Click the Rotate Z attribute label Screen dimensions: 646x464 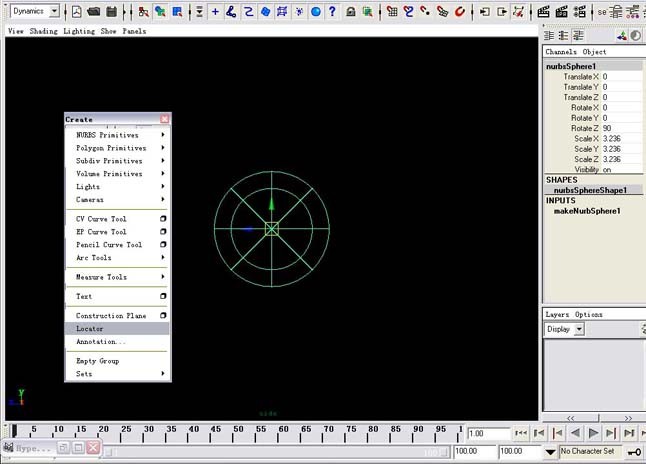pyautogui.click(x=585, y=129)
